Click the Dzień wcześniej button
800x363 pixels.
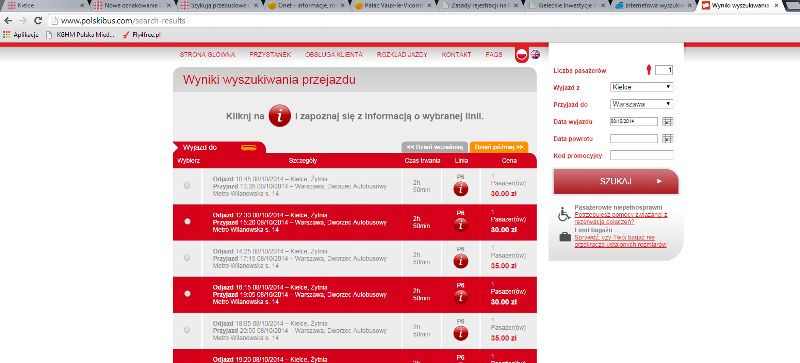coord(434,147)
